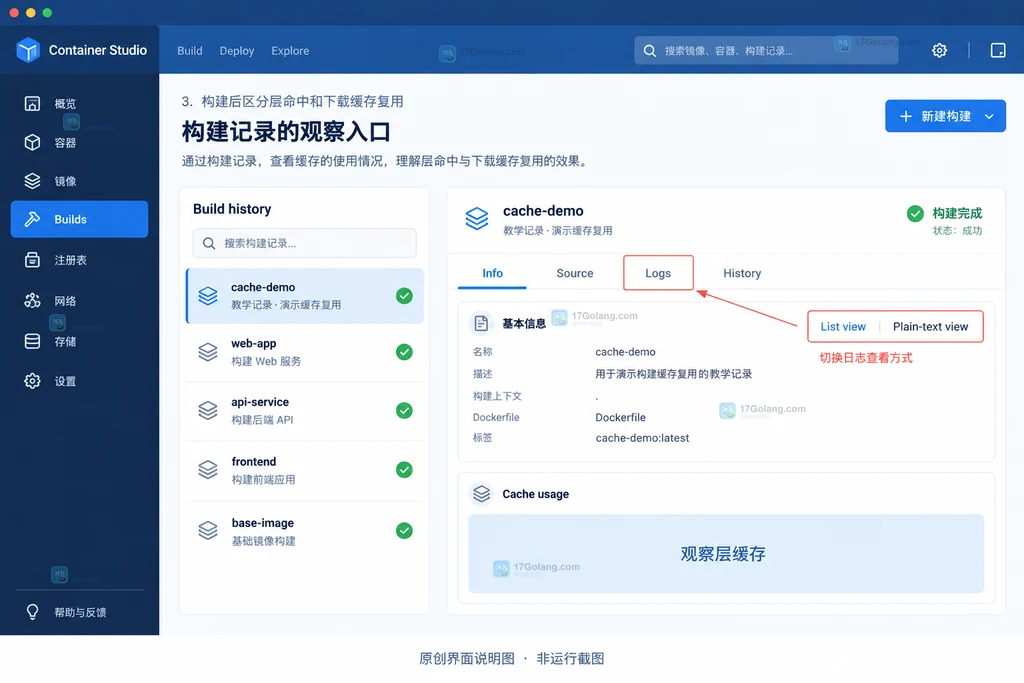1024x683 pixels.
Task: Open the 网络 network sidebar icon
Action: click(32, 300)
